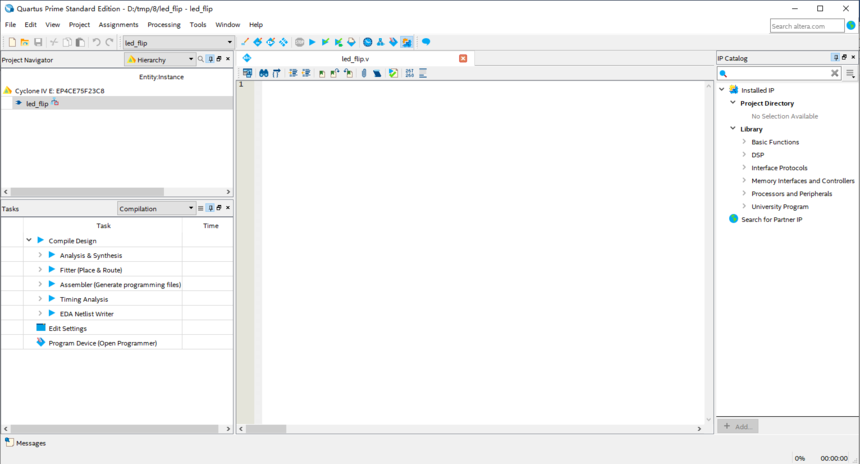The width and height of the screenshot is (860, 464).
Task: Open the Project menu
Action: point(79,25)
